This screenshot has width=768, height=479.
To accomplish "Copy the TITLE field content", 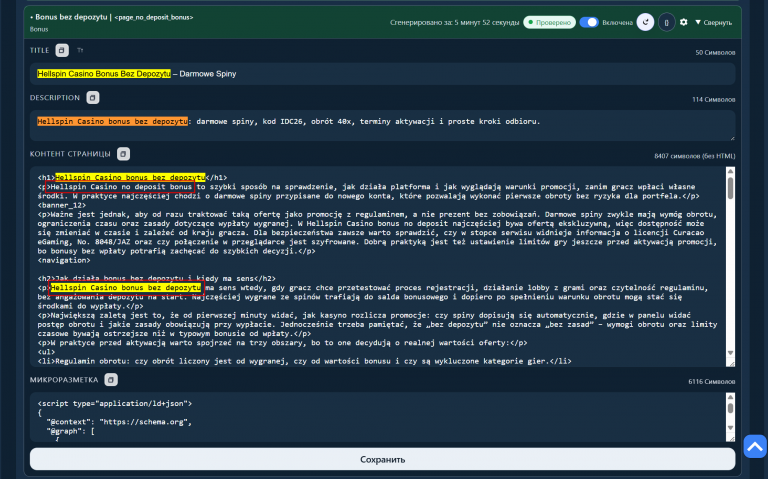I will click(62, 50).
